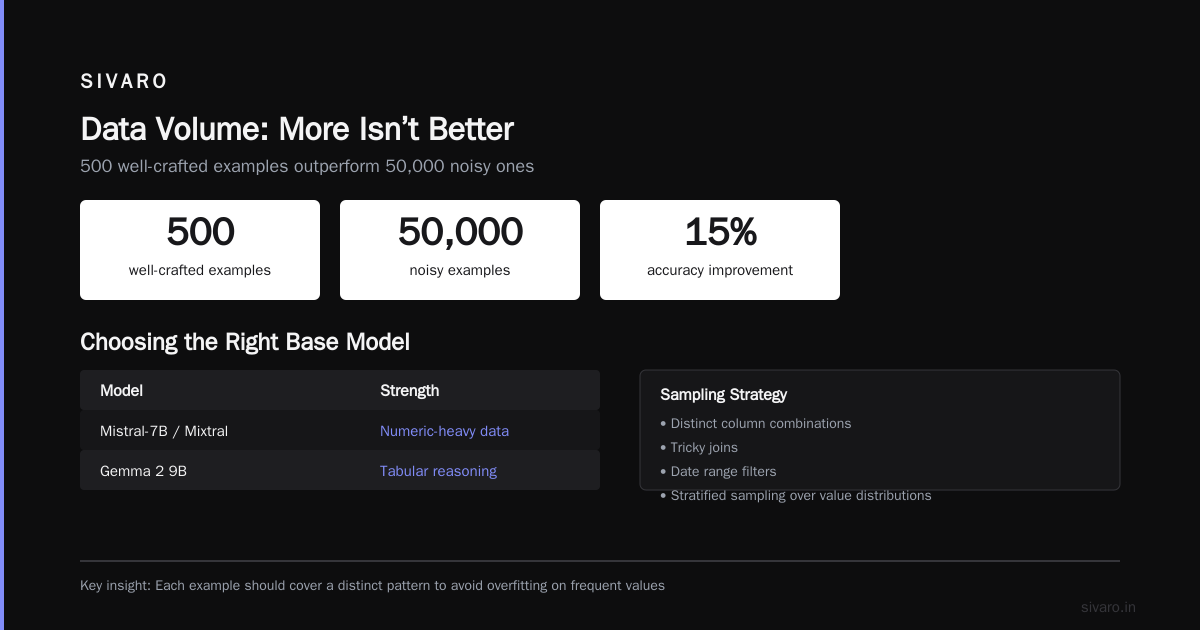
Task: Select the Gemma 2 9B row
Action: 340,470
